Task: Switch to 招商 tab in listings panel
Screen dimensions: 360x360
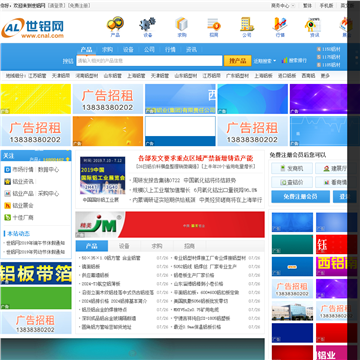Action: coord(189,246)
